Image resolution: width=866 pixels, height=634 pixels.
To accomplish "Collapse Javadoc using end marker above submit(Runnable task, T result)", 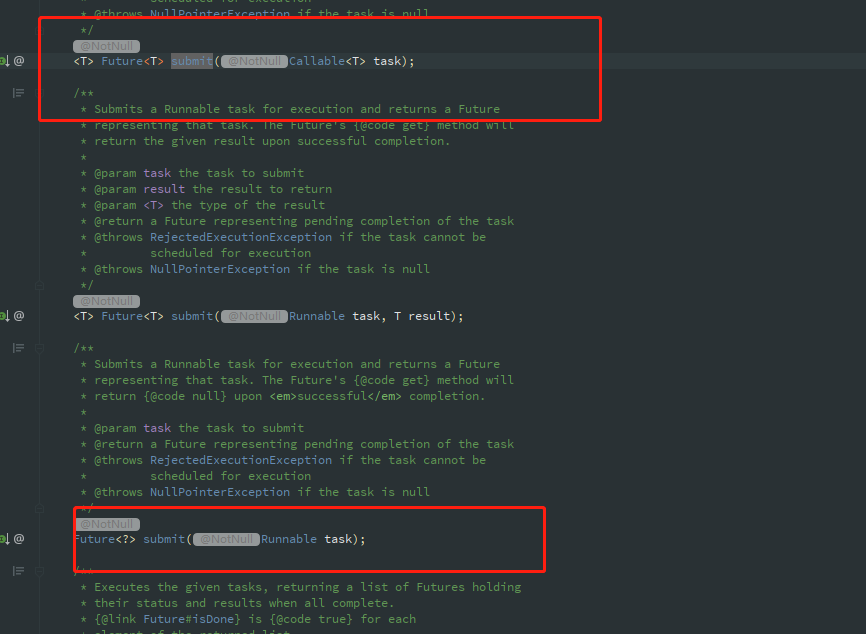I will pos(40,285).
